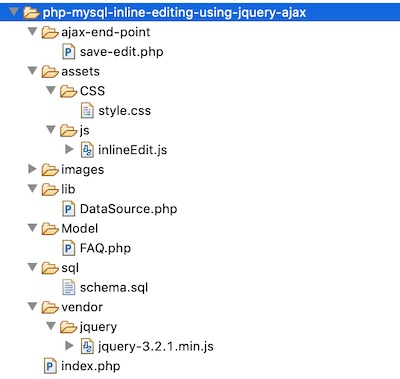Click the project root folder icon

coord(31,13)
